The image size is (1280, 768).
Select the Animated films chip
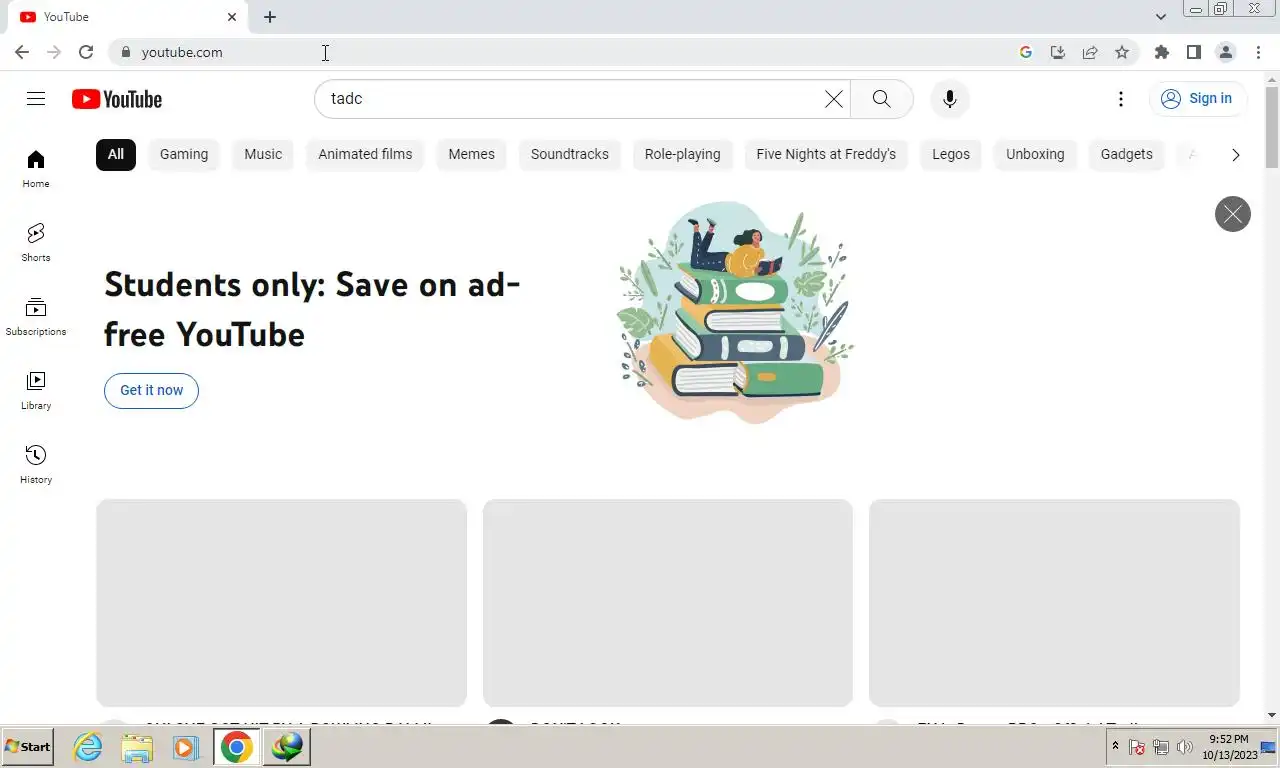pyautogui.click(x=365, y=154)
